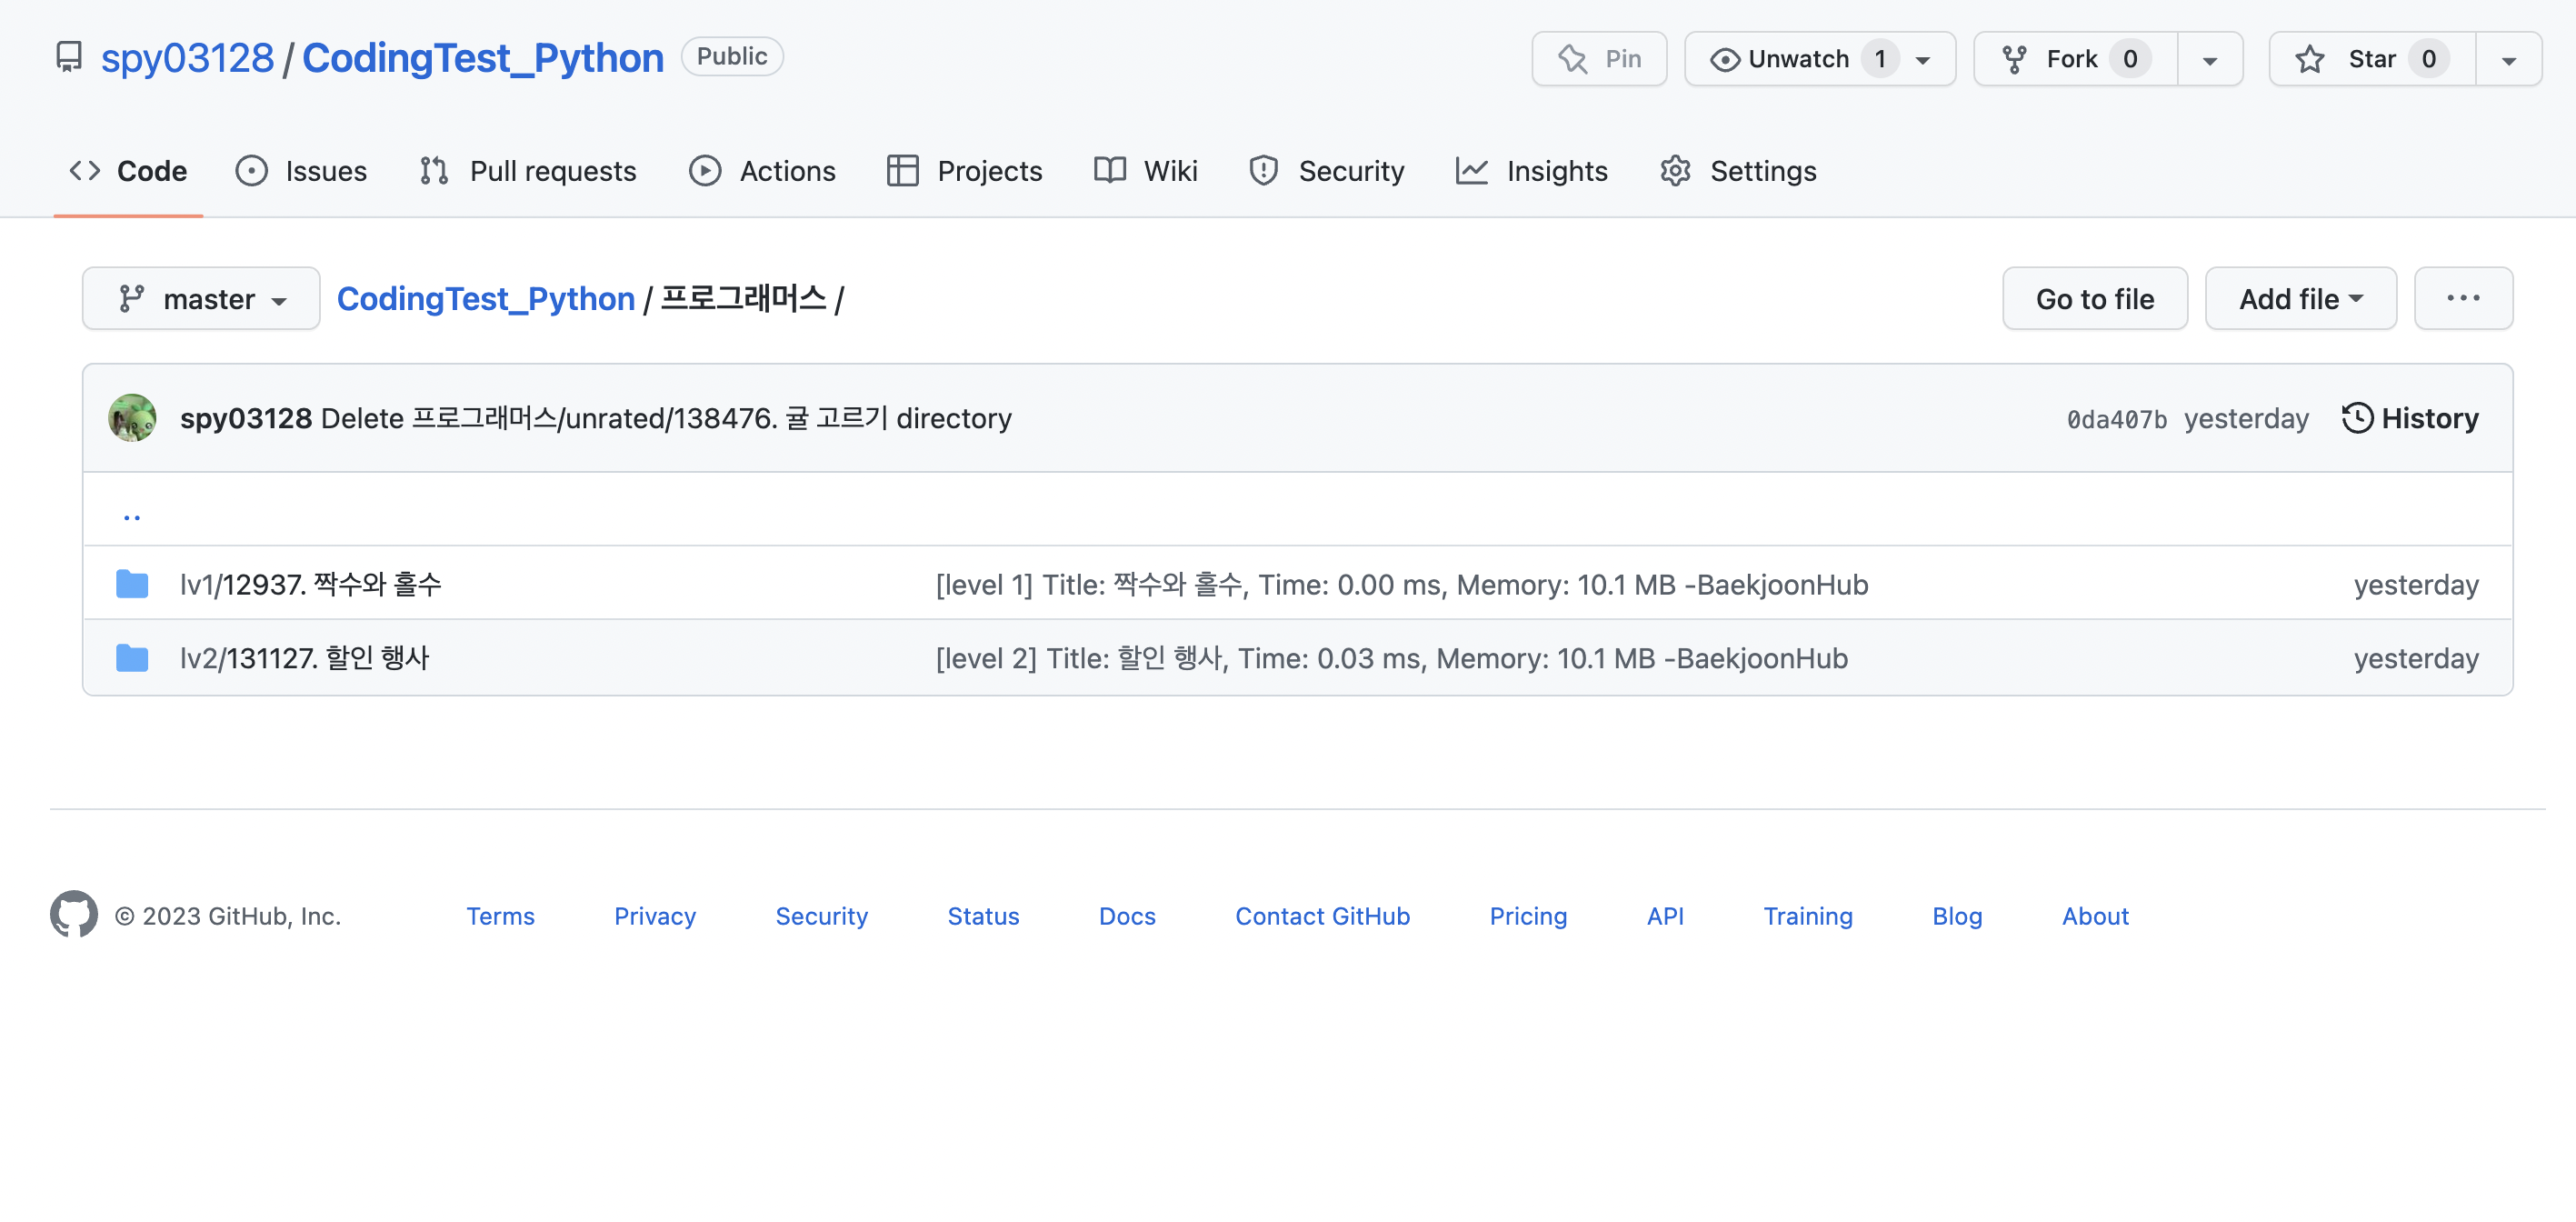This screenshot has width=2576, height=1222.
Task: Fork the repository
Action: click(x=2075, y=59)
